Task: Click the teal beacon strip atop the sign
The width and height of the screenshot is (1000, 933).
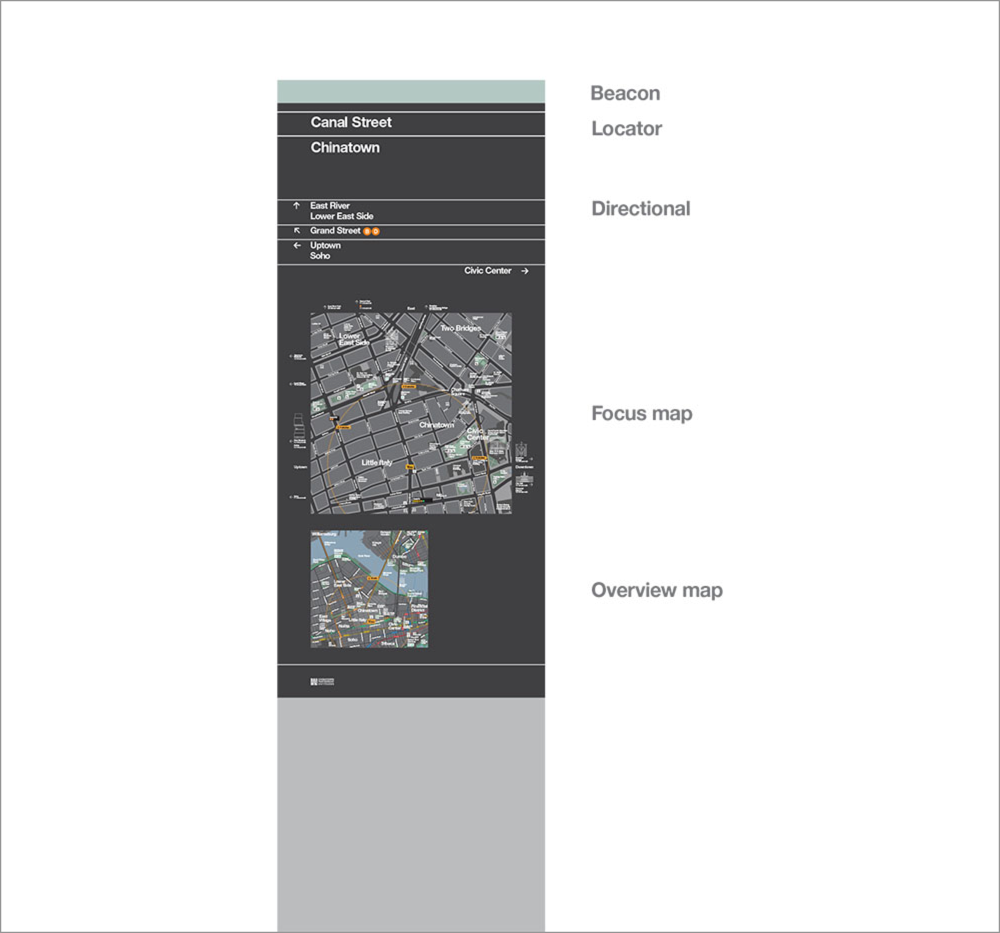Action: (x=411, y=91)
